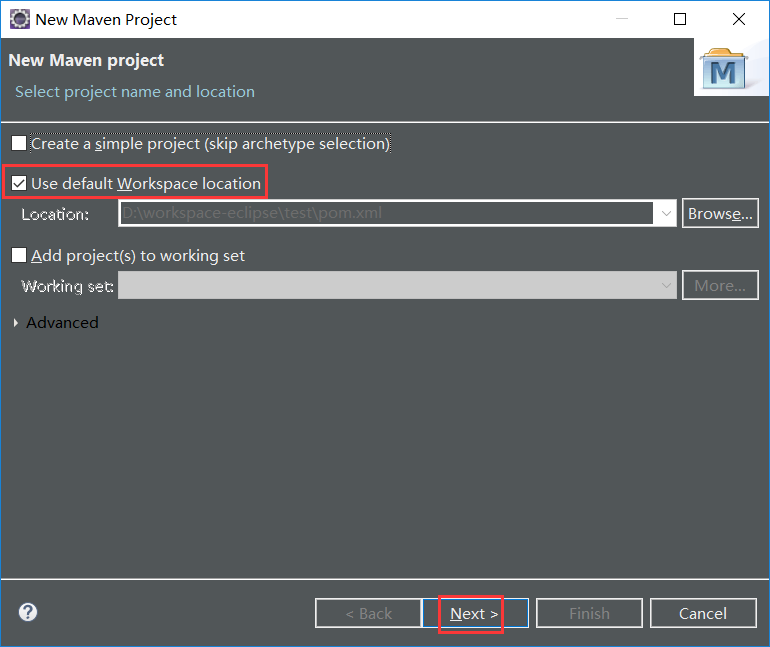Viewport: 770px width, 647px height.
Task: Click the Maven M wizard banner icon
Action: pyautogui.click(x=724, y=69)
